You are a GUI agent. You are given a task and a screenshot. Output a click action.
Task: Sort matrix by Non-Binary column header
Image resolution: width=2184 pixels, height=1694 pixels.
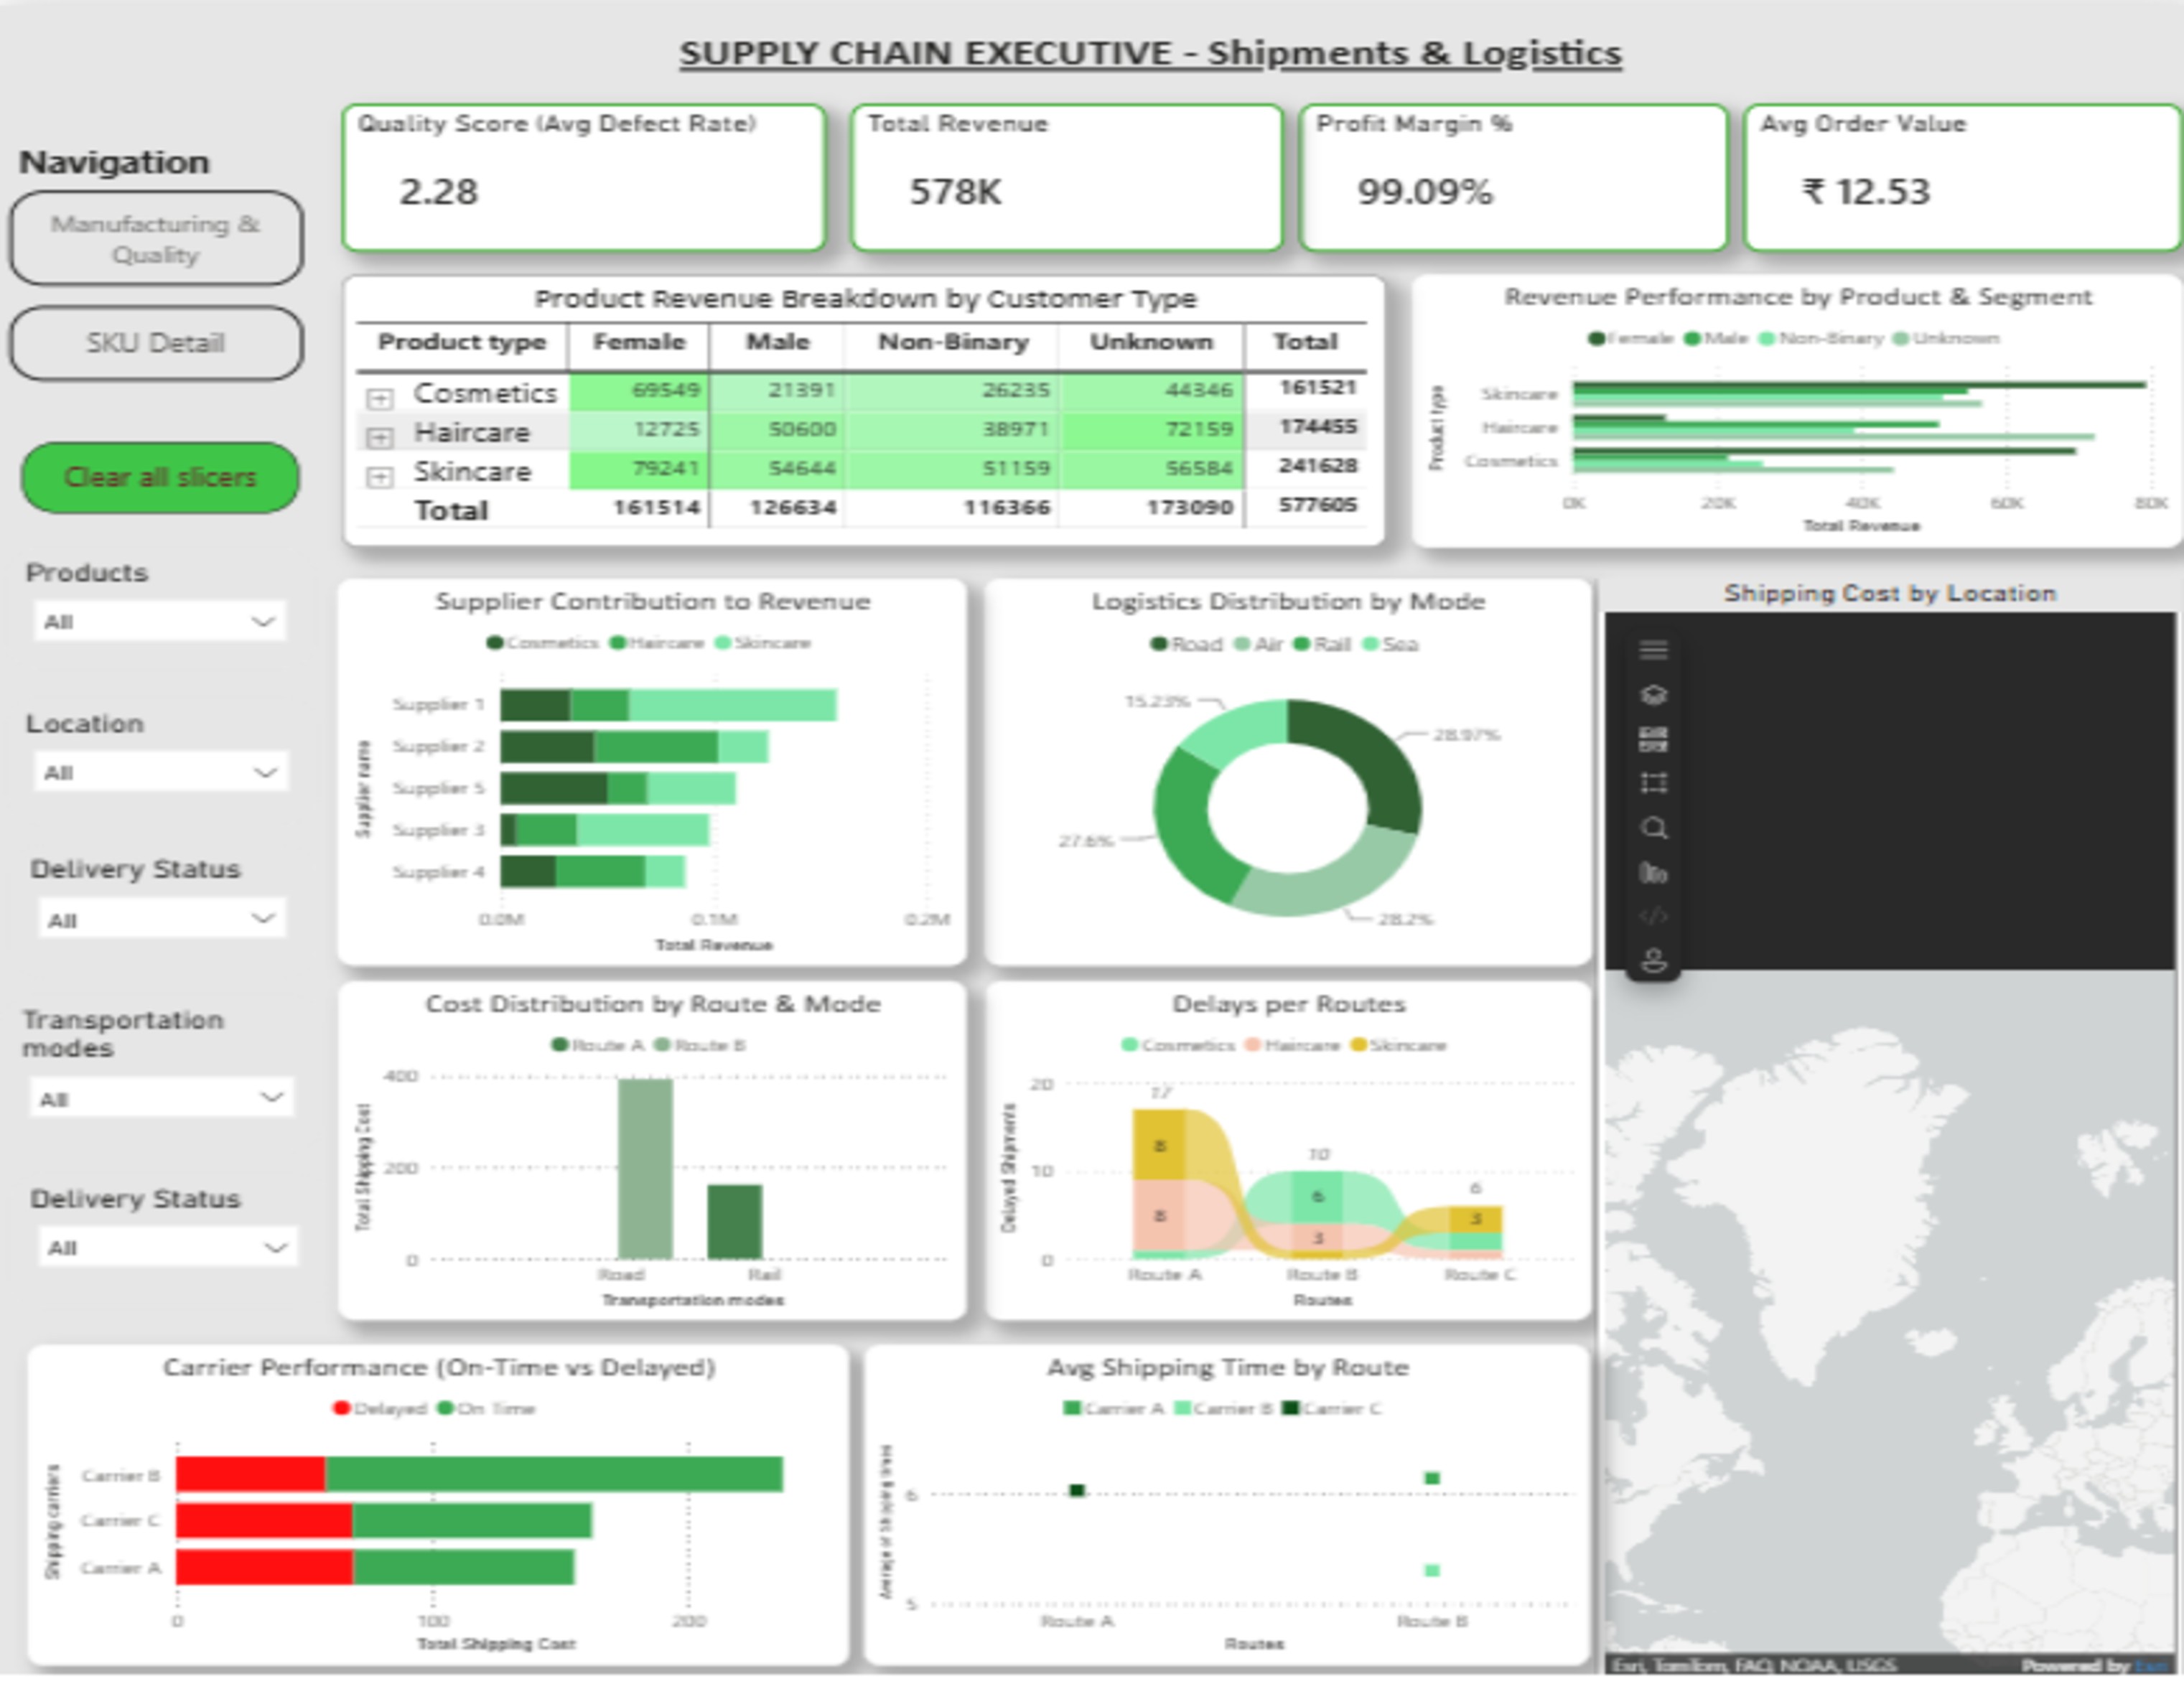[953, 342]
